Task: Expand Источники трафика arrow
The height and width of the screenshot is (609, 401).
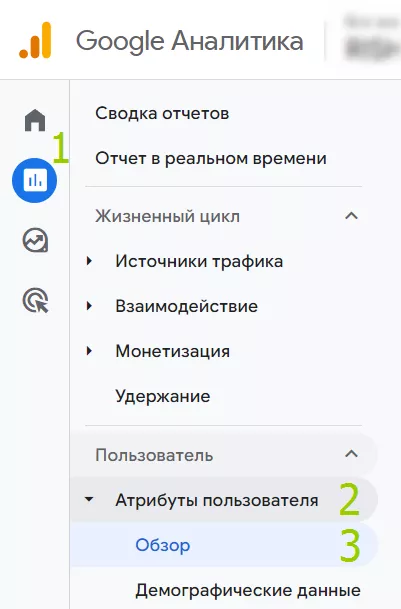Action: click(x=89, y=261)
